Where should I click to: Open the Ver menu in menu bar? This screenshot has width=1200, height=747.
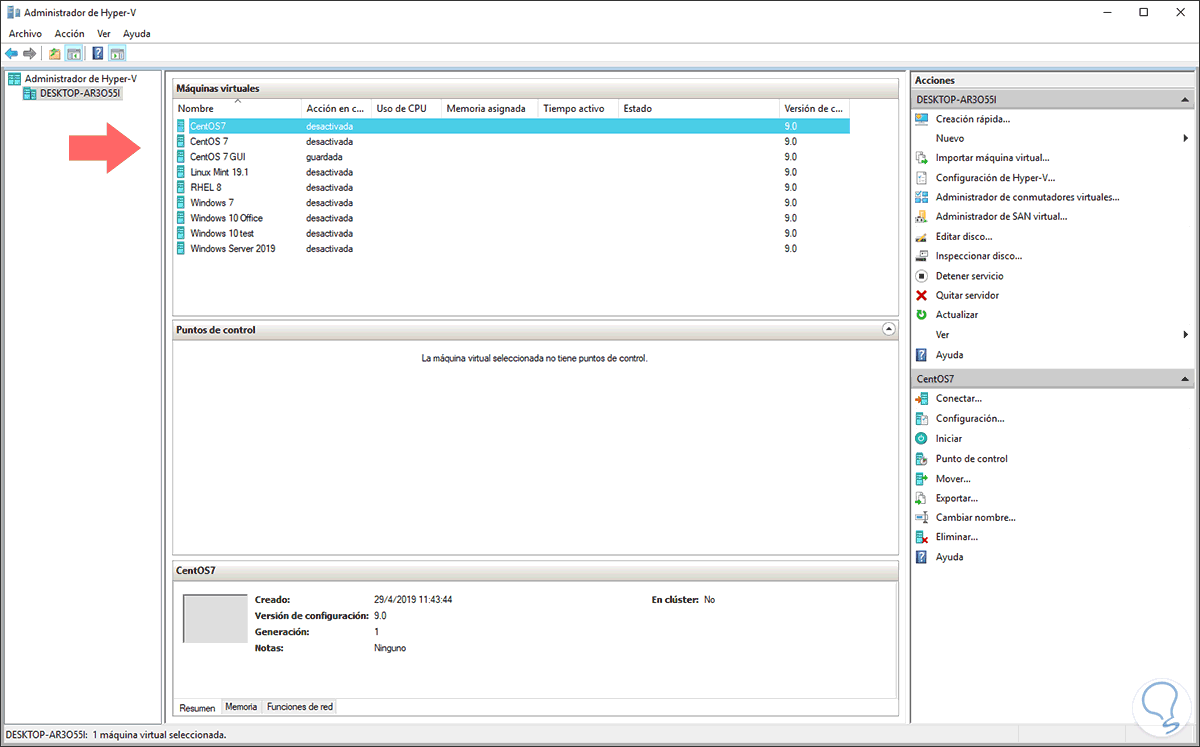(x=103, y=33)
